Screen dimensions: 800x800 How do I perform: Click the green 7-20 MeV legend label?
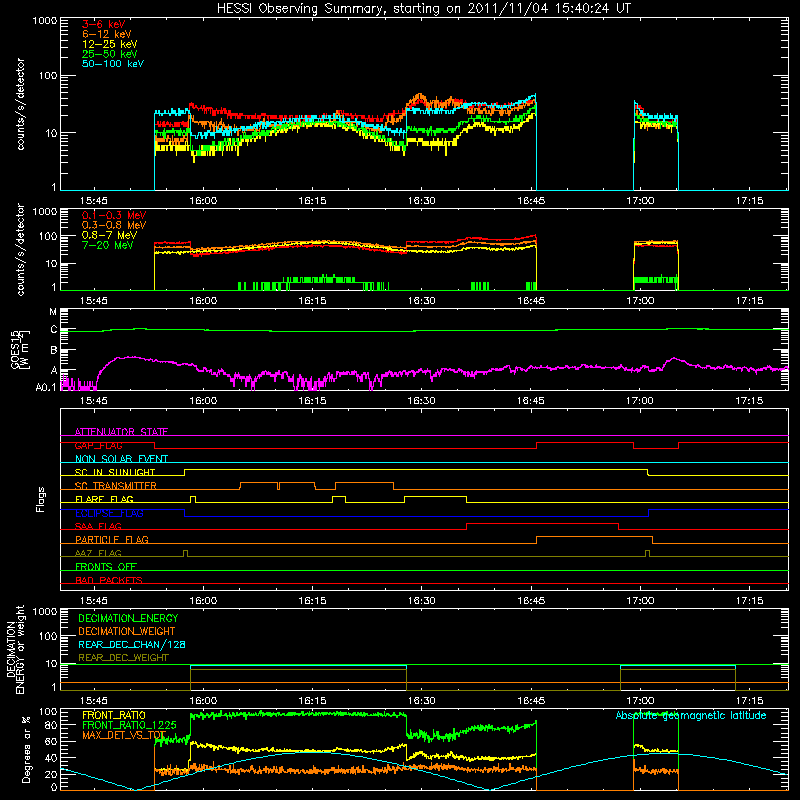point(107,245)
